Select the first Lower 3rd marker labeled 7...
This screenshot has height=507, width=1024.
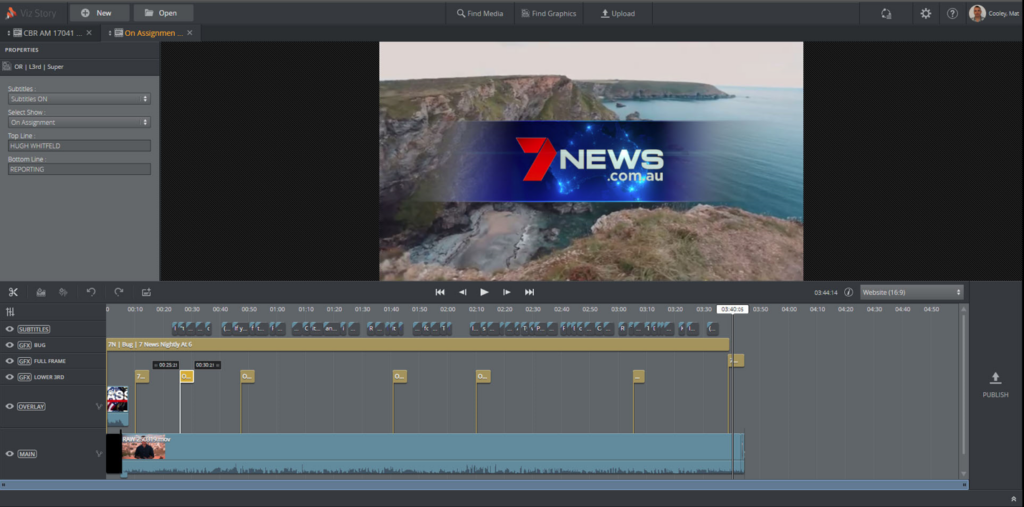142,376
